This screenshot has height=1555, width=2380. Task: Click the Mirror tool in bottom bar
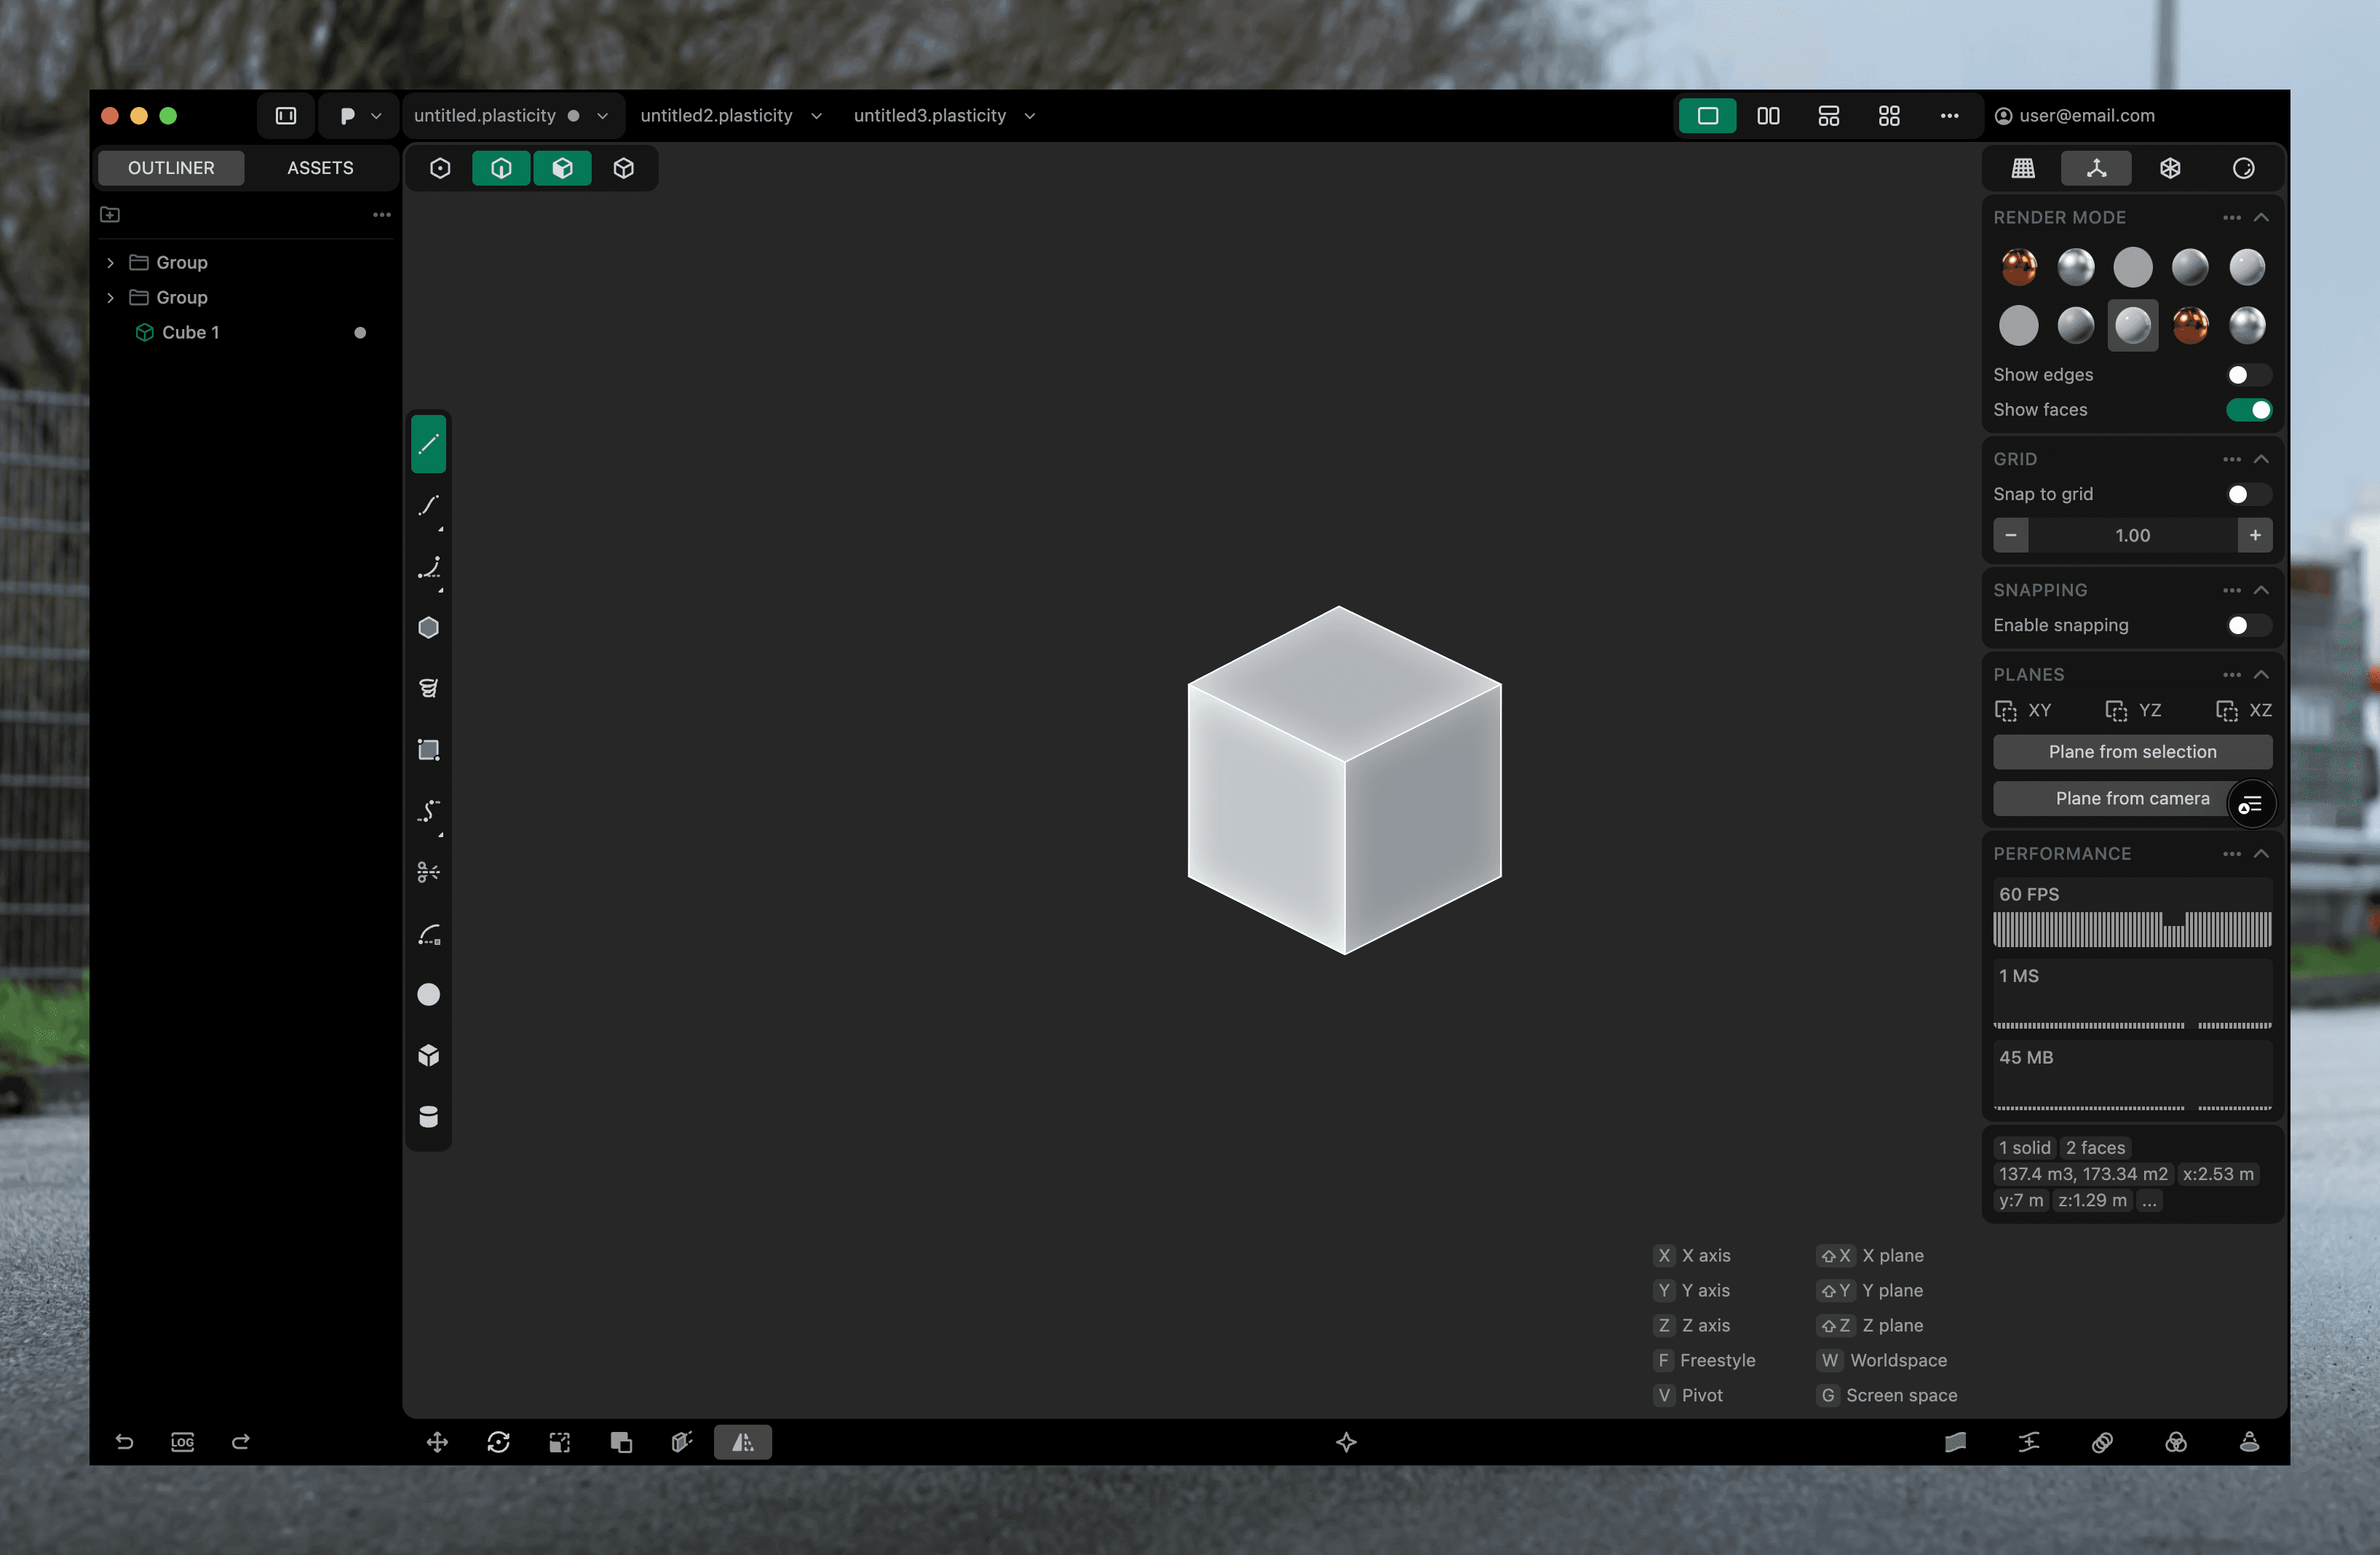point(742,1442)
